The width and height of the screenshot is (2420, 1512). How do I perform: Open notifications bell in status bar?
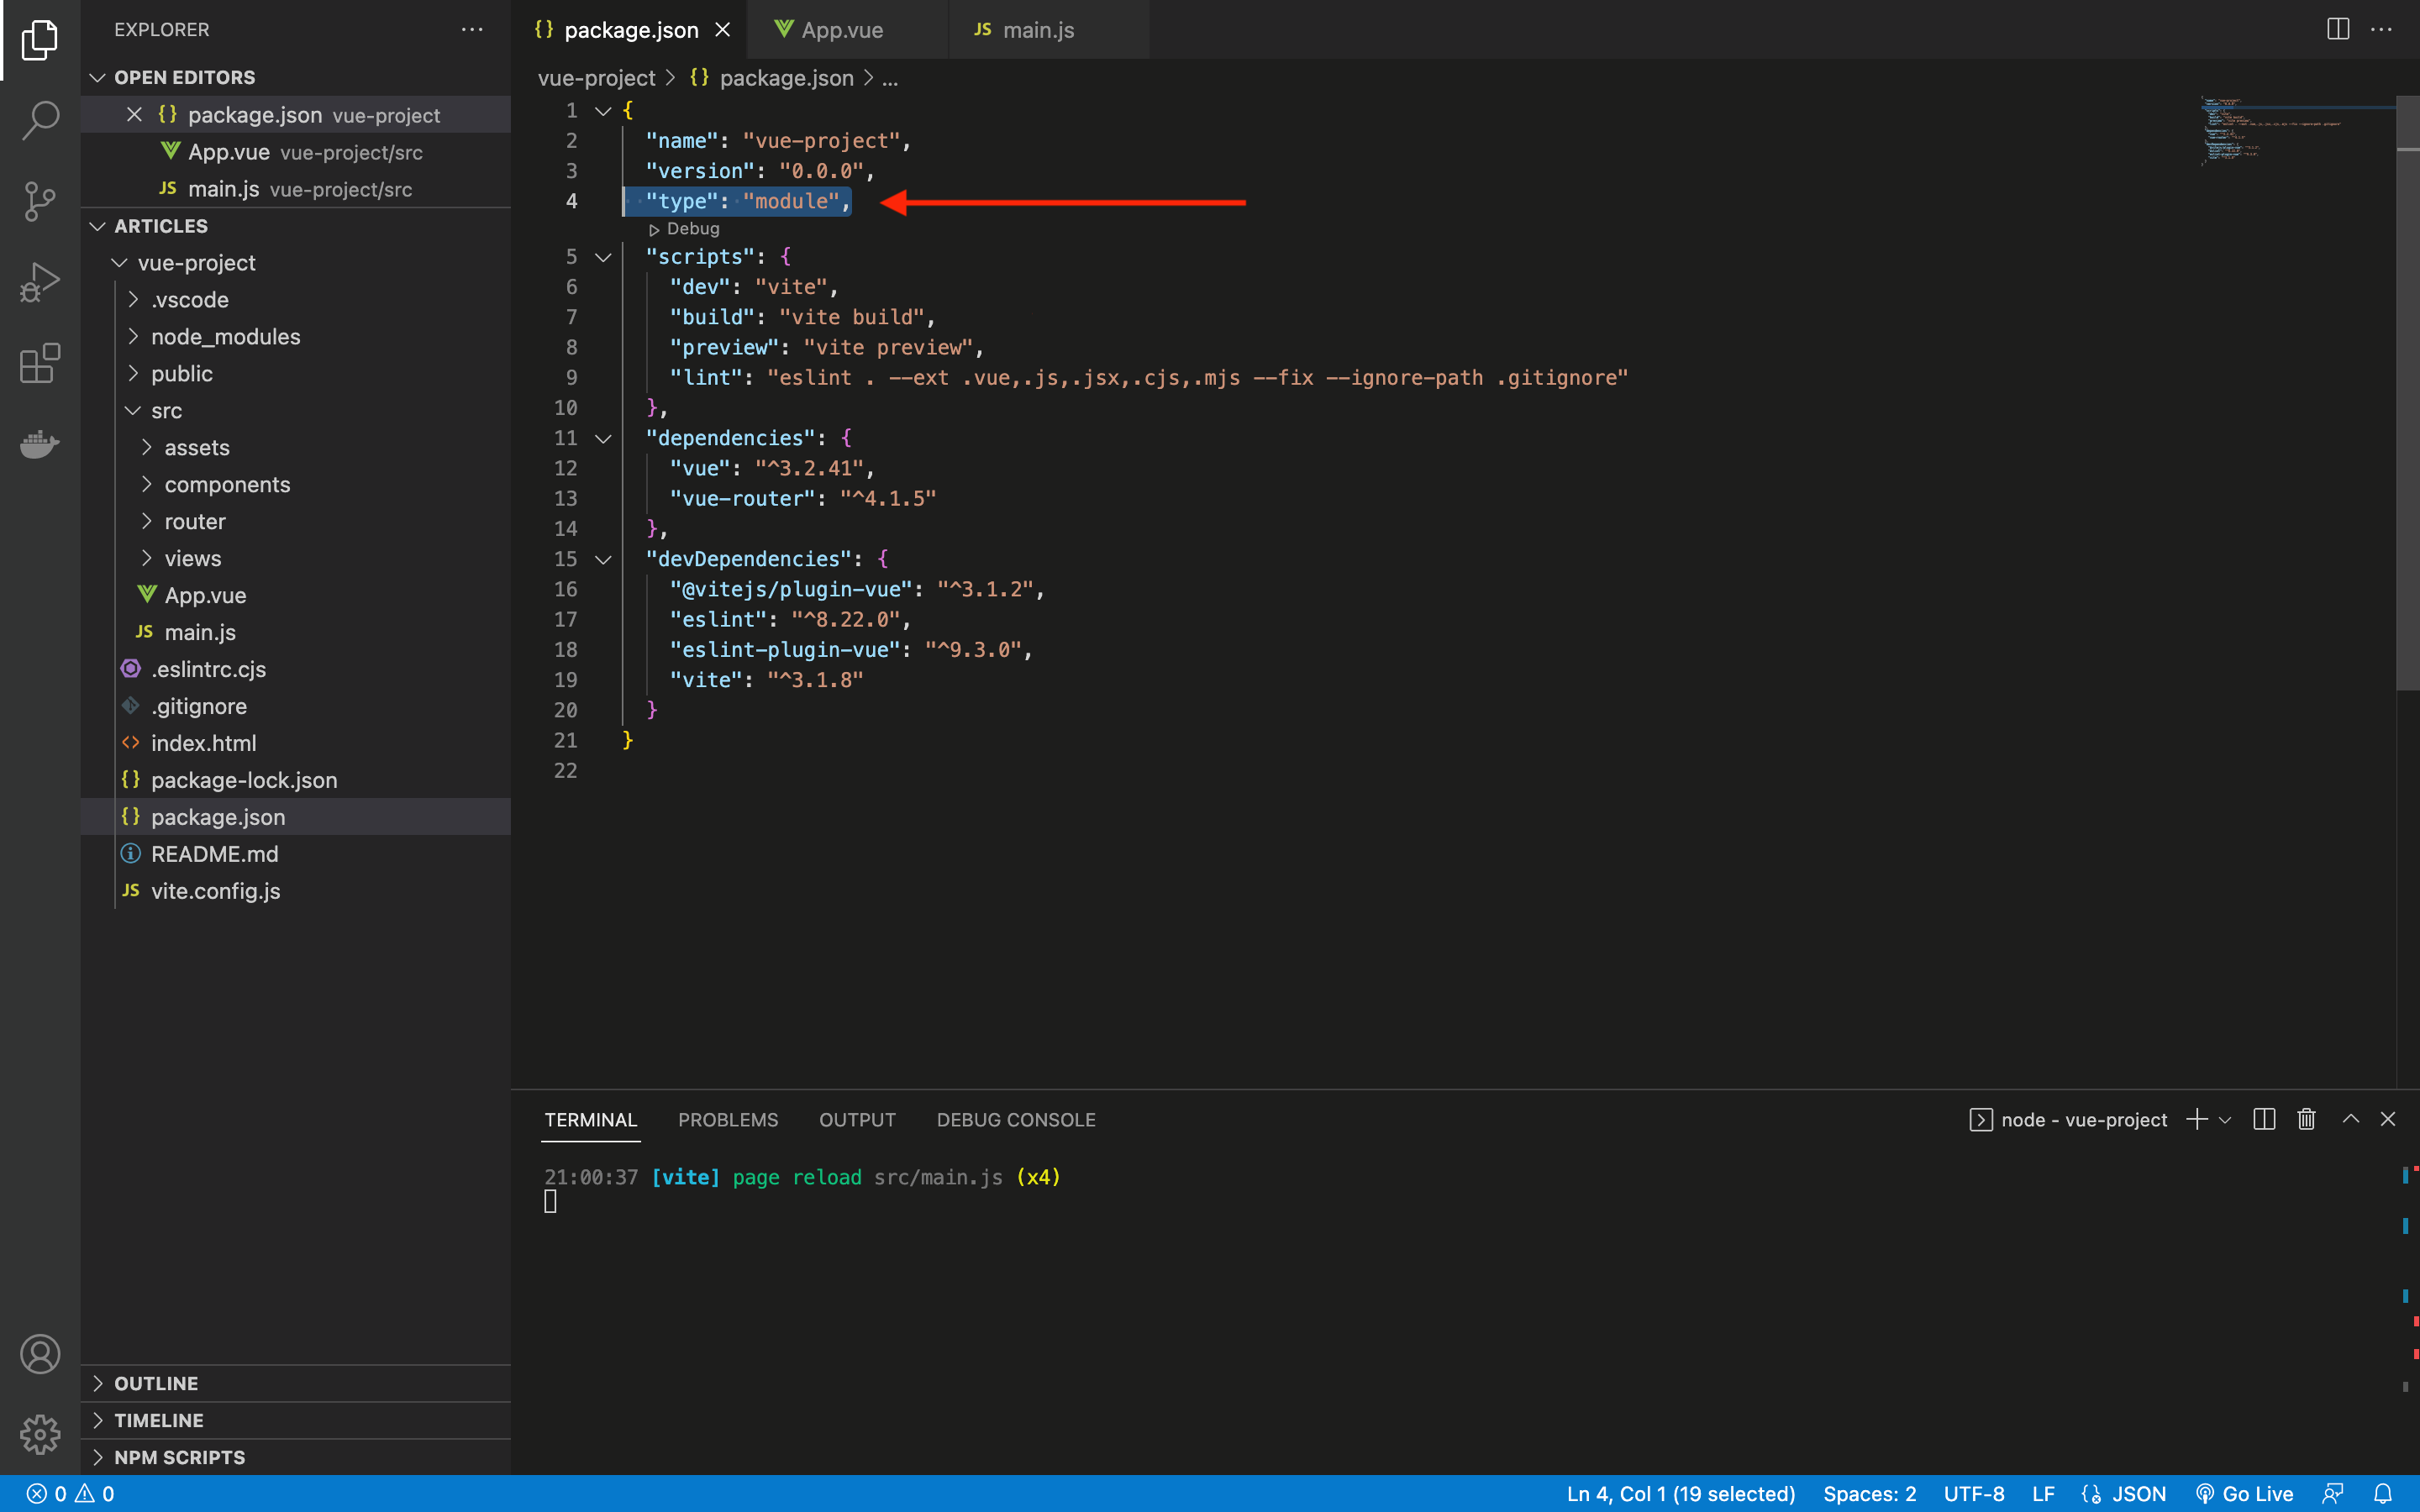pos(2383,1494)
